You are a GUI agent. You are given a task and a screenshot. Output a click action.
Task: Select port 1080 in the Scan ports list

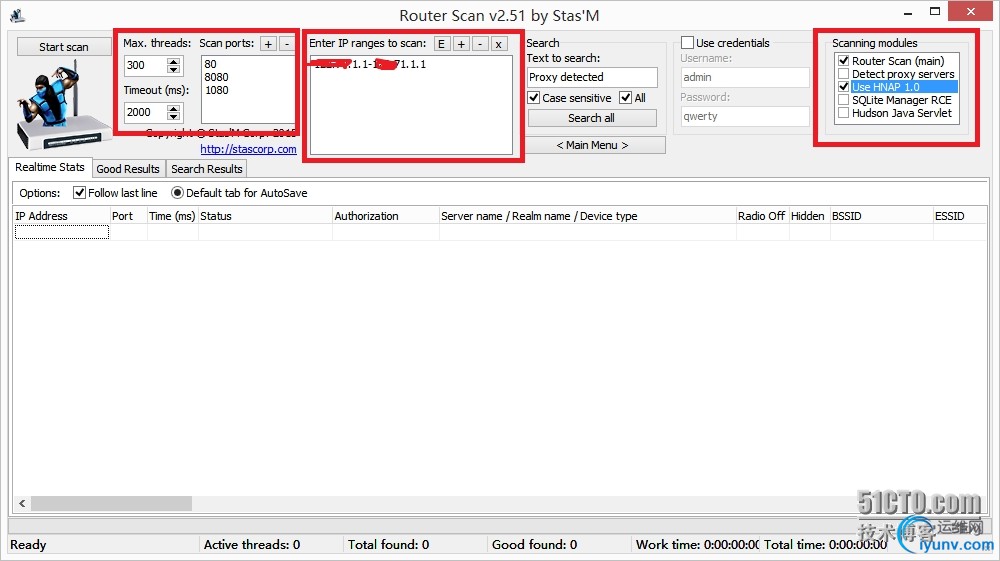[216, 91]
